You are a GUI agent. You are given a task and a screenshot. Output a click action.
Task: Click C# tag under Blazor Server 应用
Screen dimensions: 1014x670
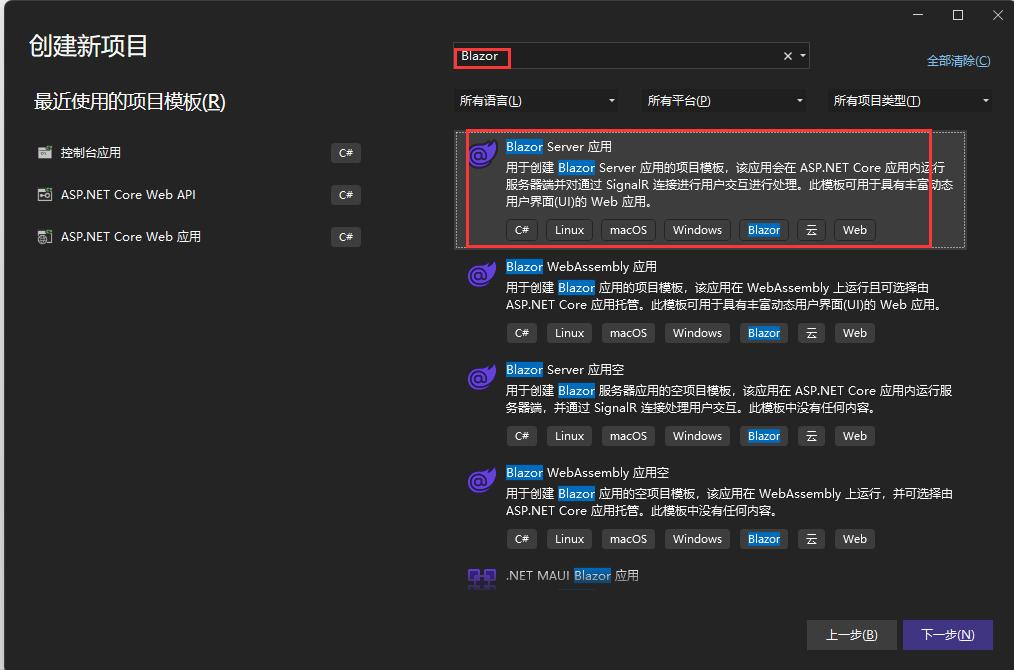coord(521,230)
